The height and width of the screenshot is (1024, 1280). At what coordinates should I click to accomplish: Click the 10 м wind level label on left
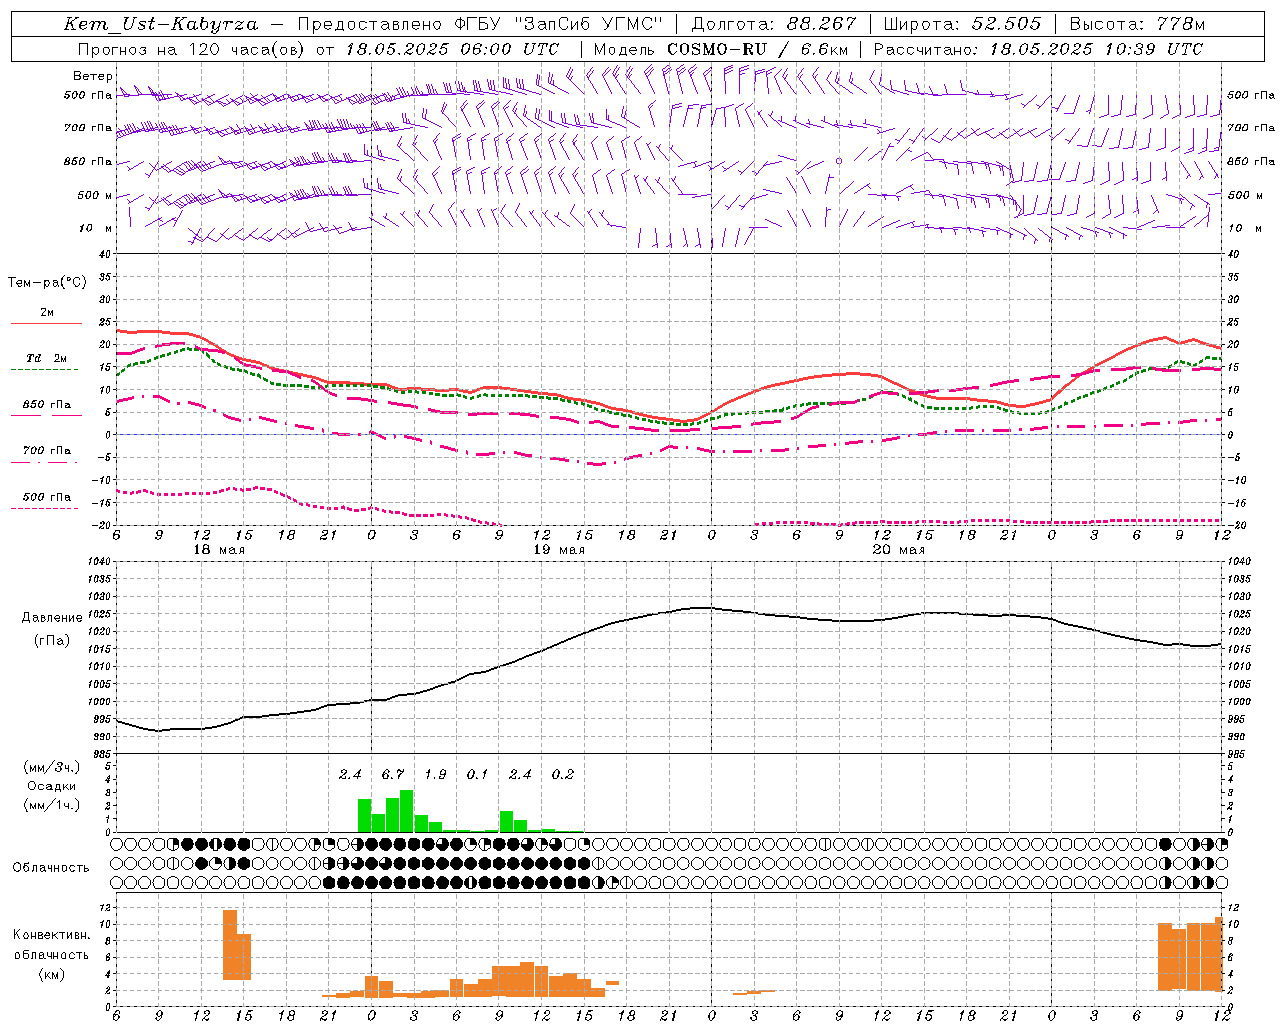[x=96, y=228]
